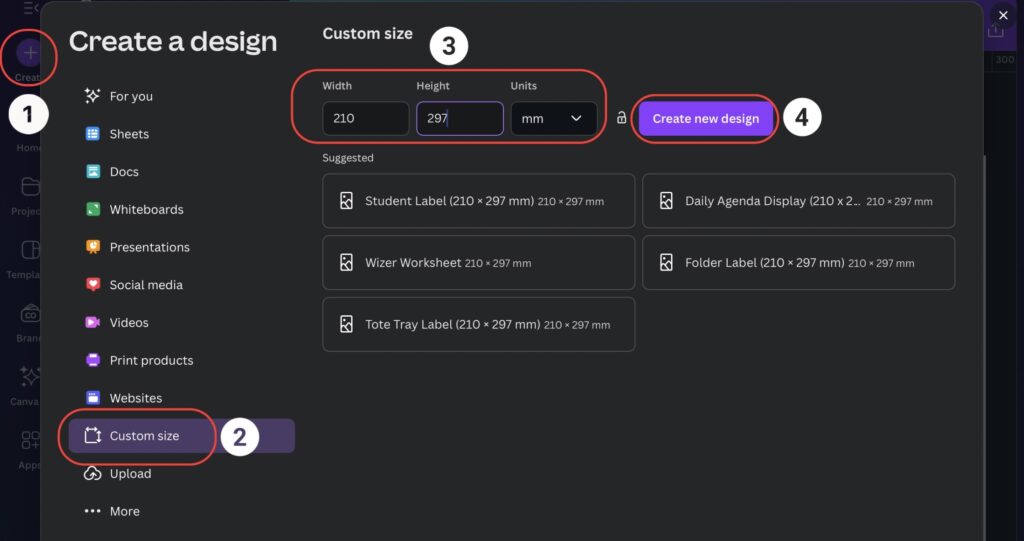The width and height of the screenshot is (1024, 541).
Task: Select the Custom size menu item
Action: [x=182, y=436]
